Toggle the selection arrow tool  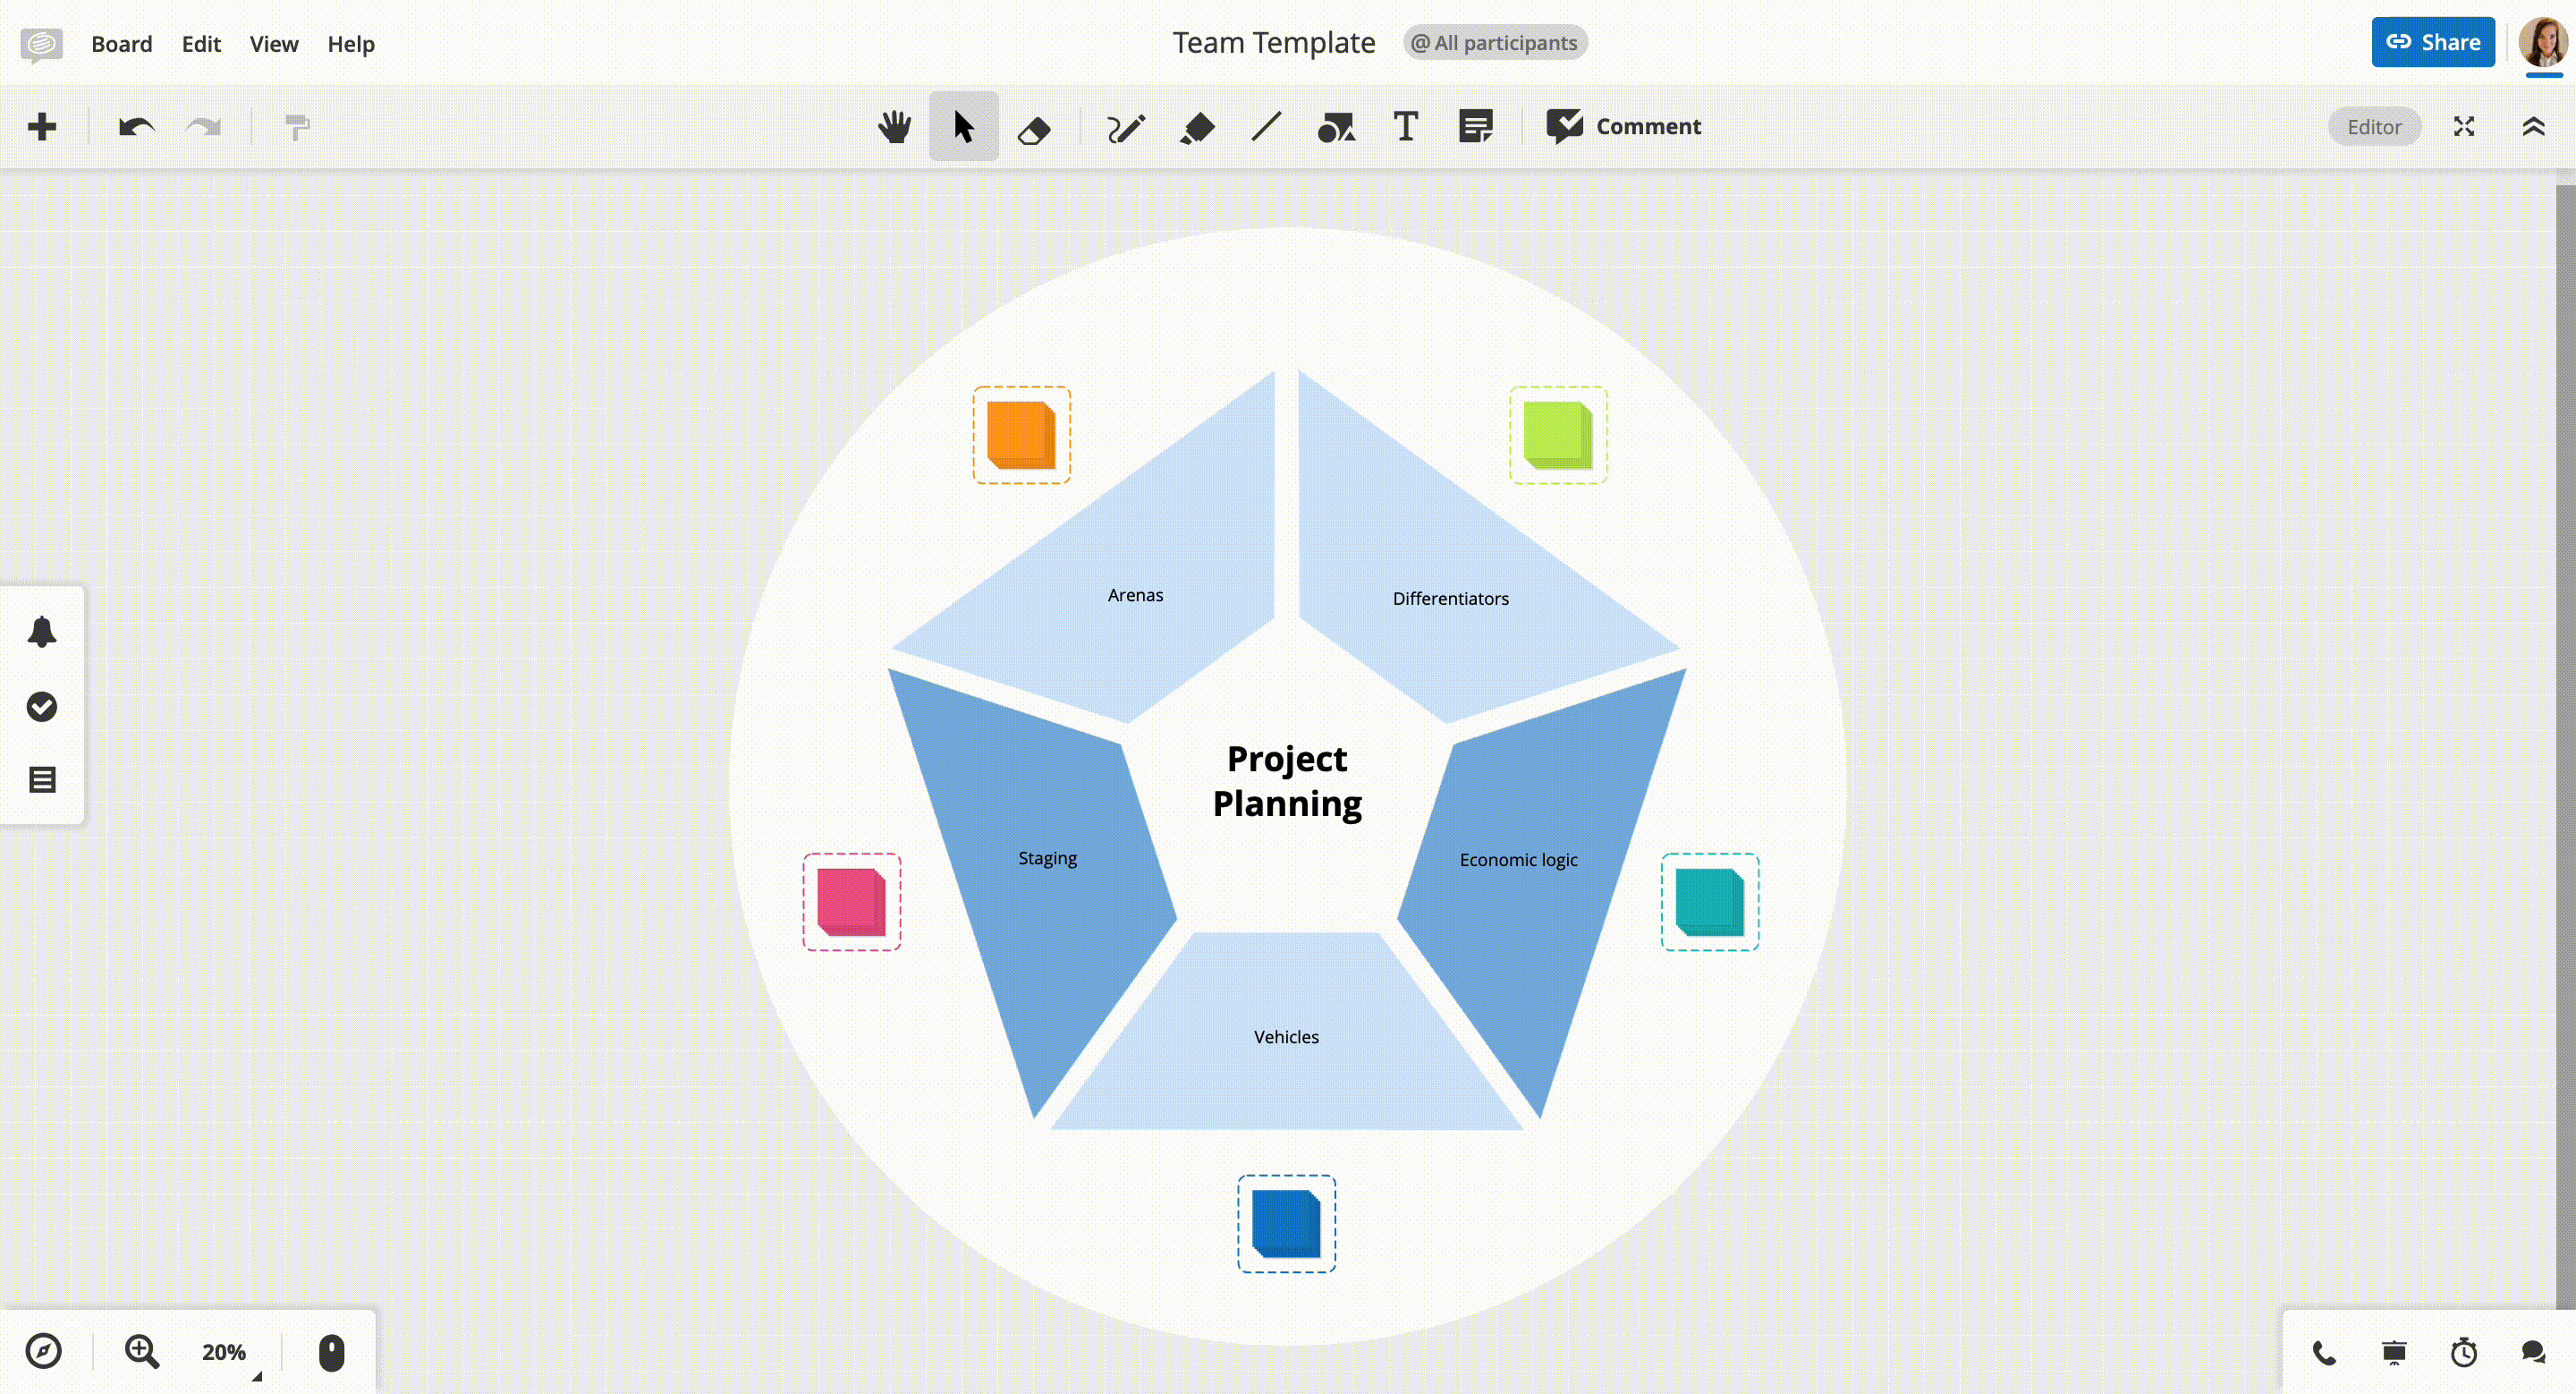click(963, 126)
